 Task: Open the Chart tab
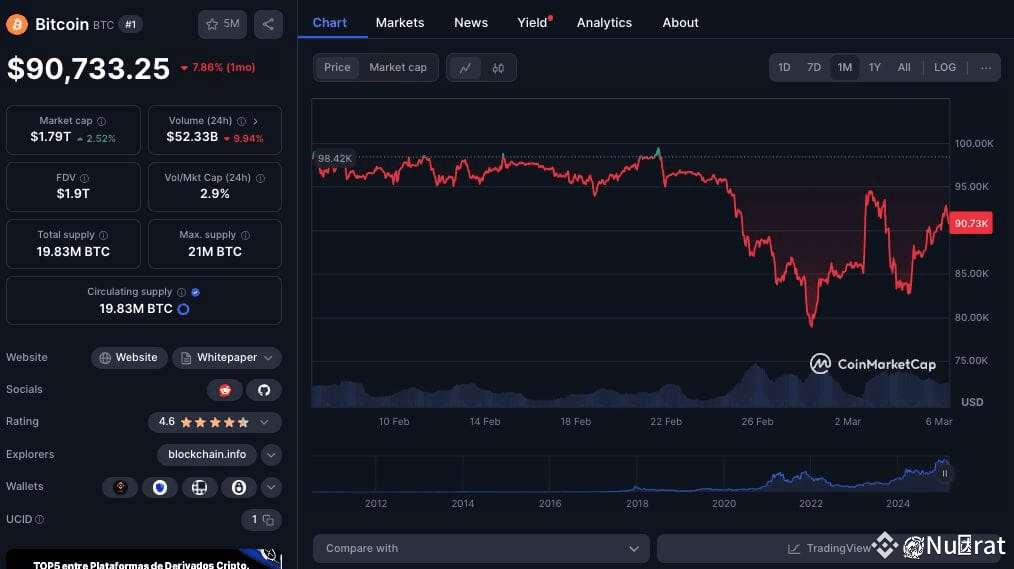(330, 23)
